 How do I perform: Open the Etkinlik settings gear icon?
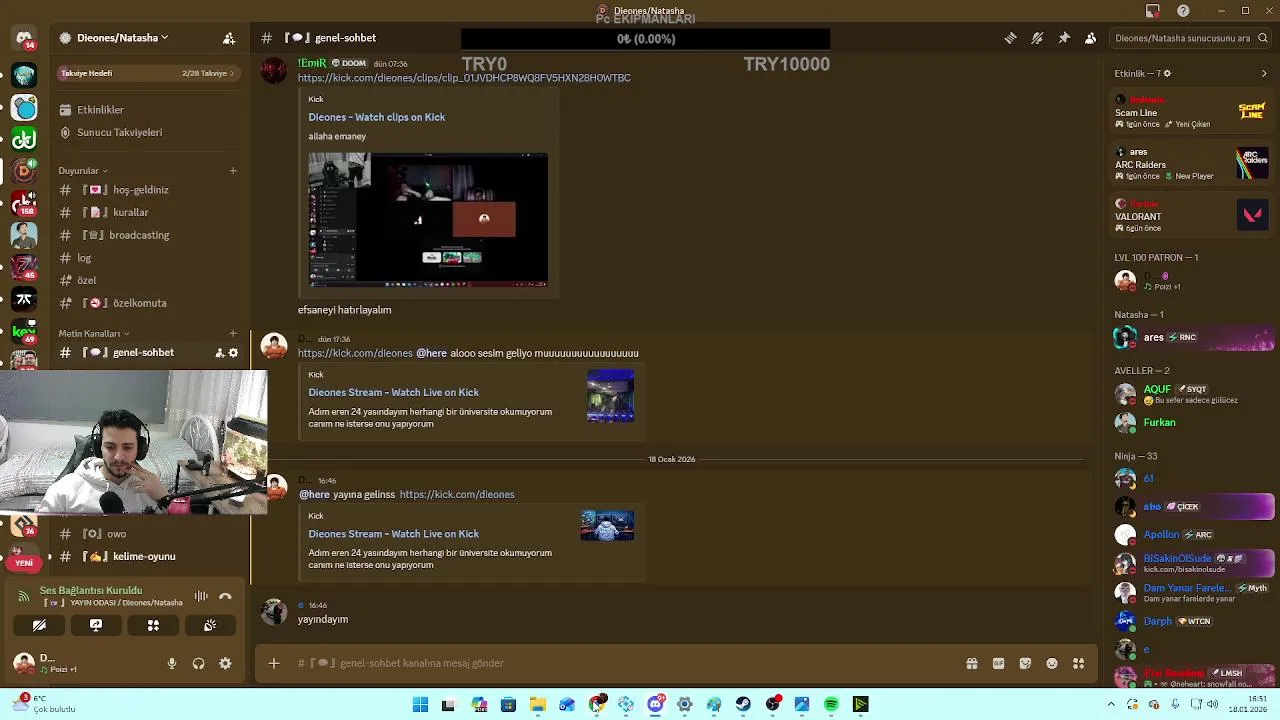[x=1167, y=73]
